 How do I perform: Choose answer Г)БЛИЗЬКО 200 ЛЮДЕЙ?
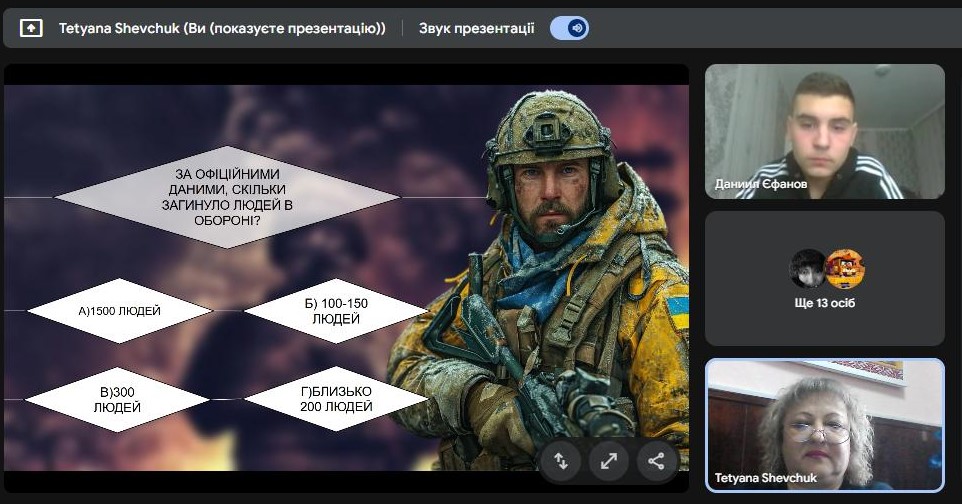[x=336, y=399]
